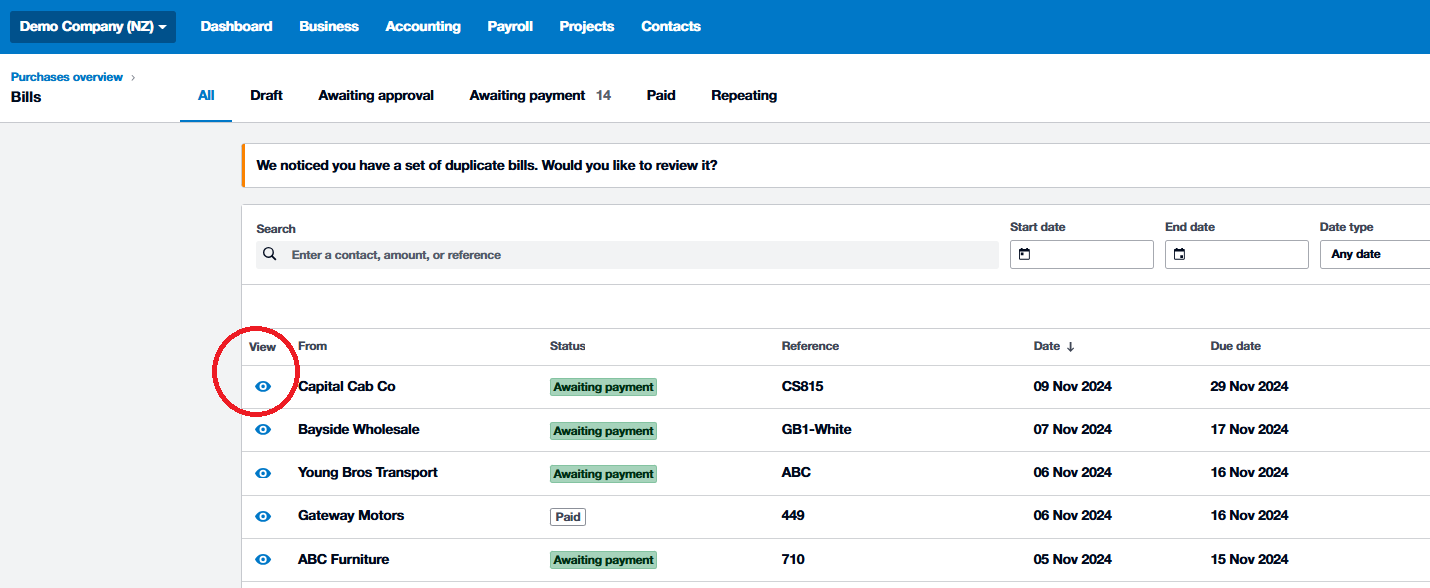The width and height of the screenshot is (1430, 588).
Task: Sort the list by Due date header
Action: pos(1235,346)
